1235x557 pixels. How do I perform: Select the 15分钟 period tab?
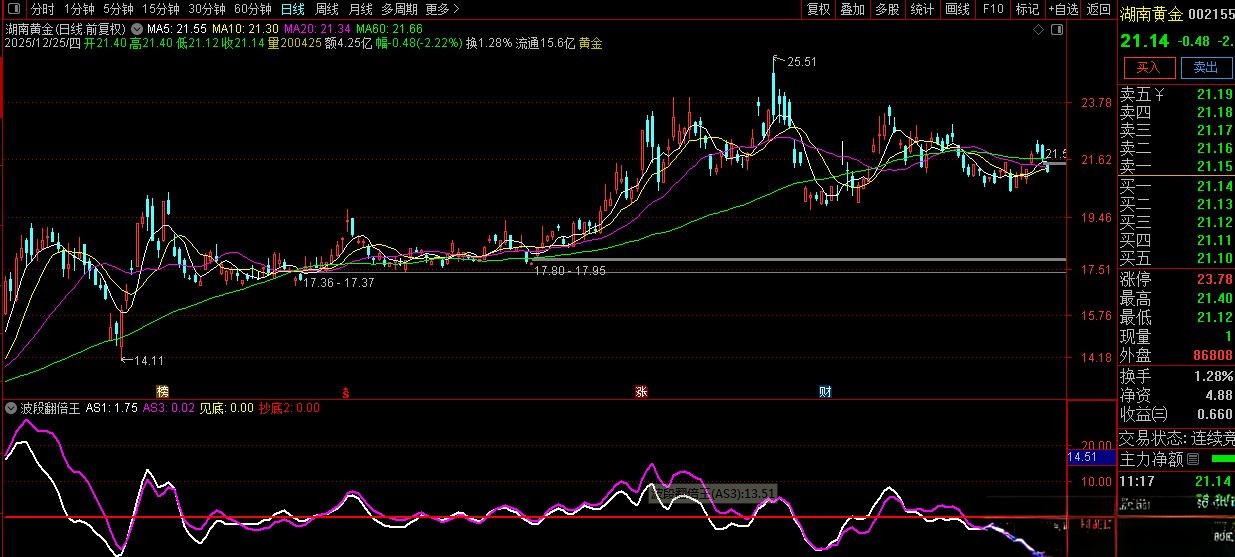point(160,9)
